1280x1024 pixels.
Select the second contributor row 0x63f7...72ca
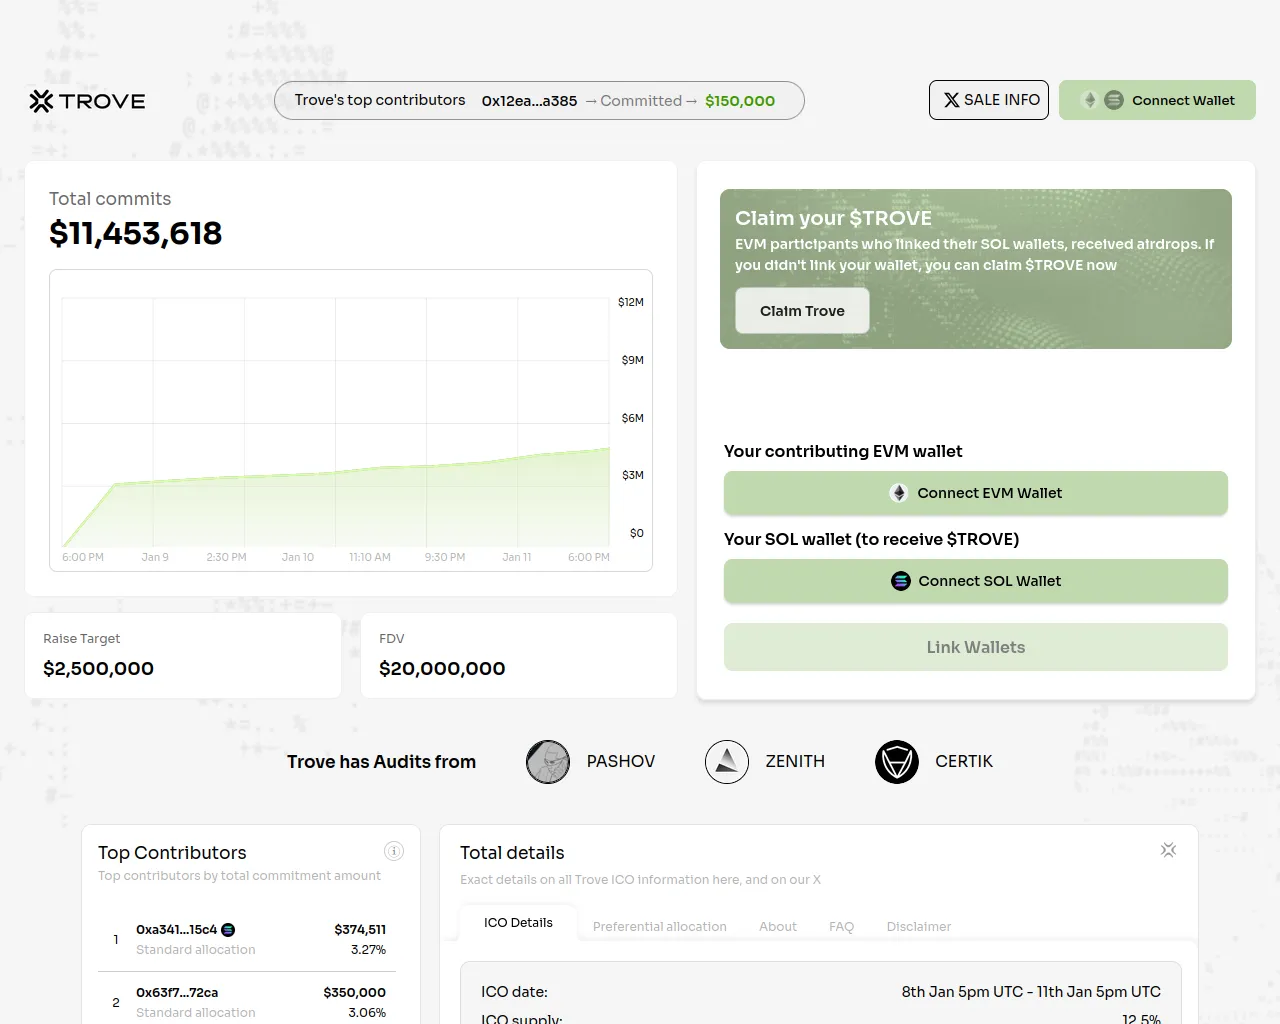[246, 1002]
